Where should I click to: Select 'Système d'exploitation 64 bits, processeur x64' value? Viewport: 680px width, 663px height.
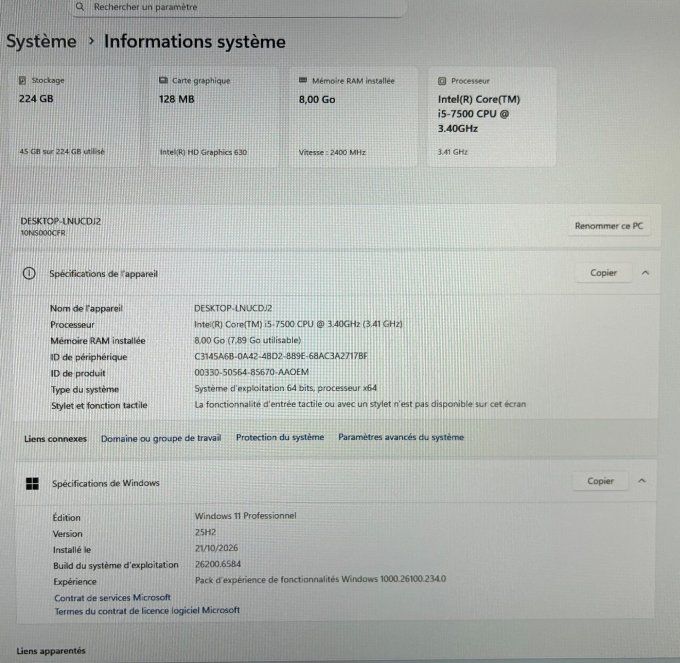(x=285, y=388)
